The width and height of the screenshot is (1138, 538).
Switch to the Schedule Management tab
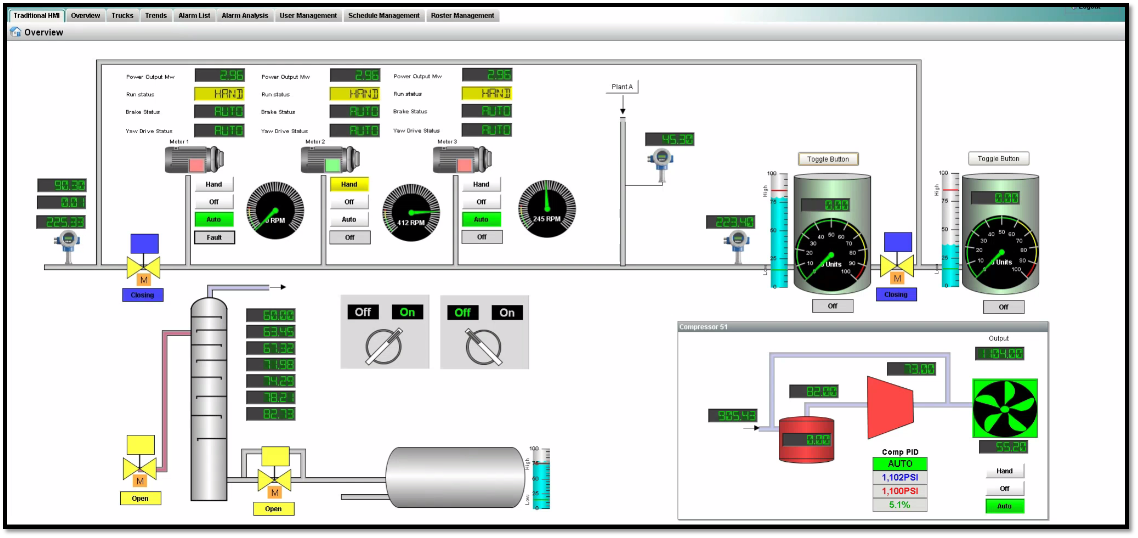[x=384, y=15]
